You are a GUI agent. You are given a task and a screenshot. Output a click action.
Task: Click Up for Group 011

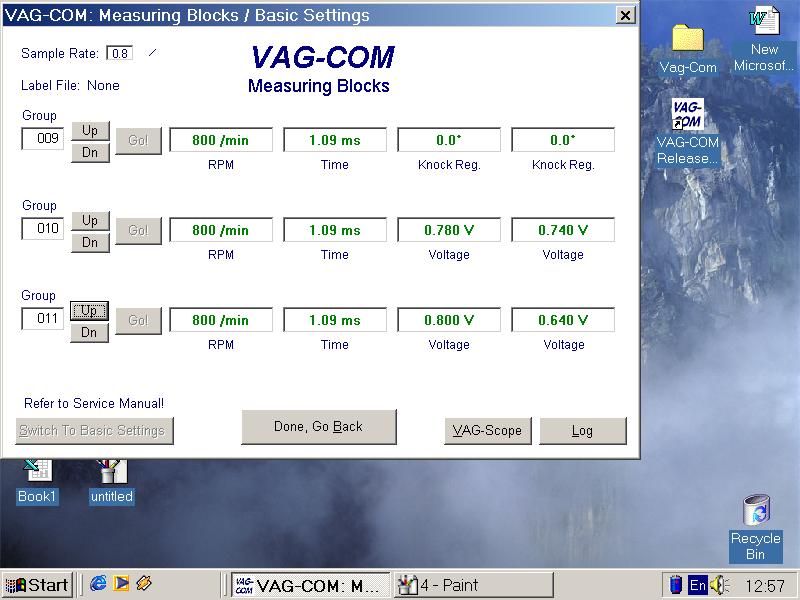(x=89, y=311)
